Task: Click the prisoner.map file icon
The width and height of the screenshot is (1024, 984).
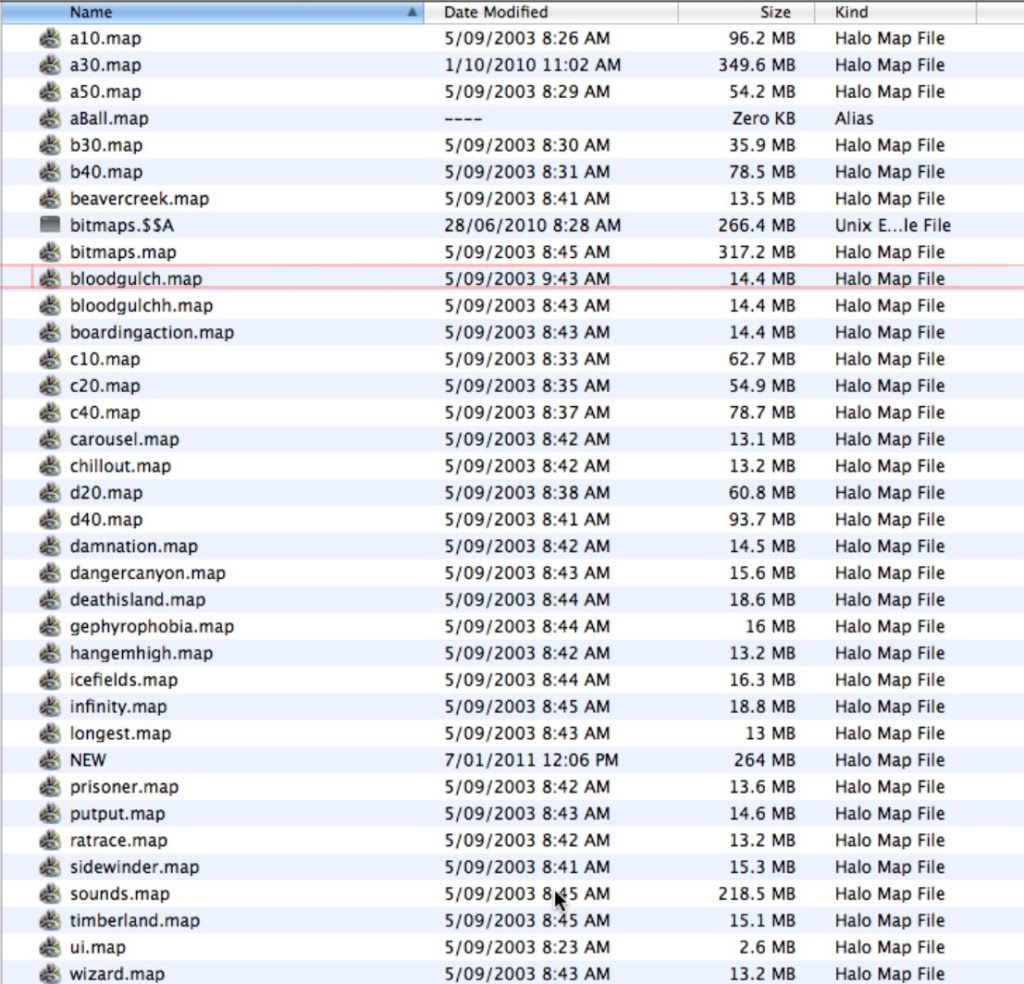Action: (50, 787)
